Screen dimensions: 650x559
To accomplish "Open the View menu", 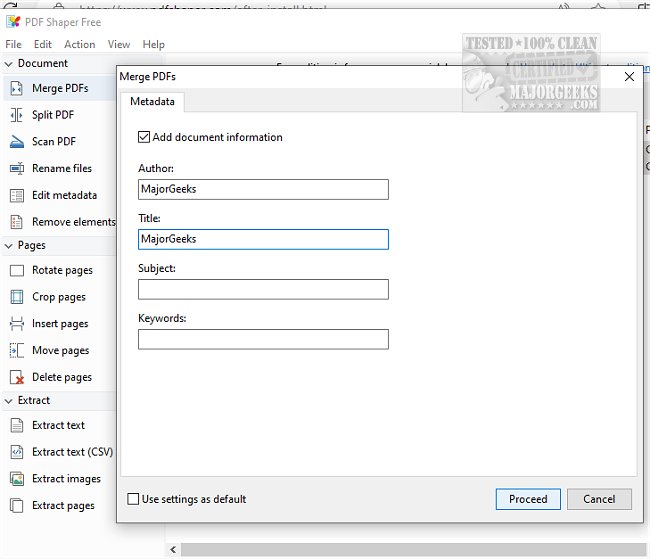I will (119, 44).
